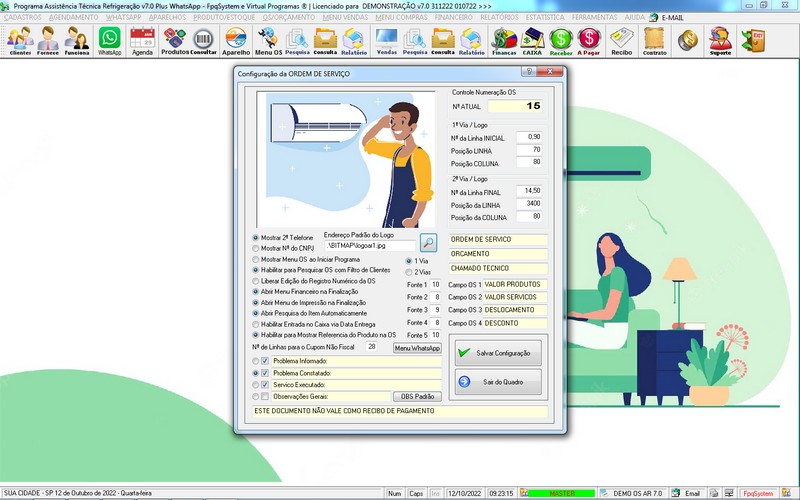
Task: Open the Clientes toolbar icon
Action: [x=19, y=40]
